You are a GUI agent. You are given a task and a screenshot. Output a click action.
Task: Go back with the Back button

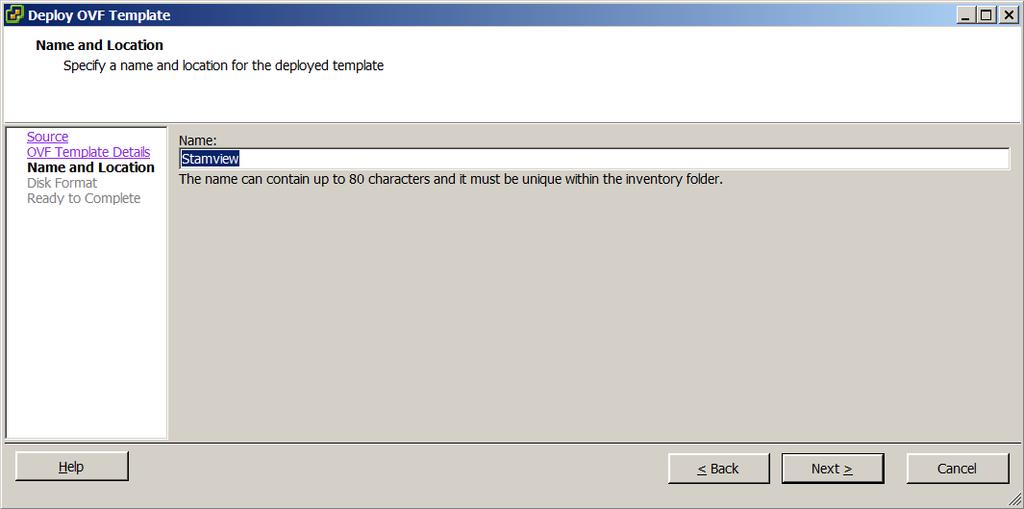click(718, 468)
